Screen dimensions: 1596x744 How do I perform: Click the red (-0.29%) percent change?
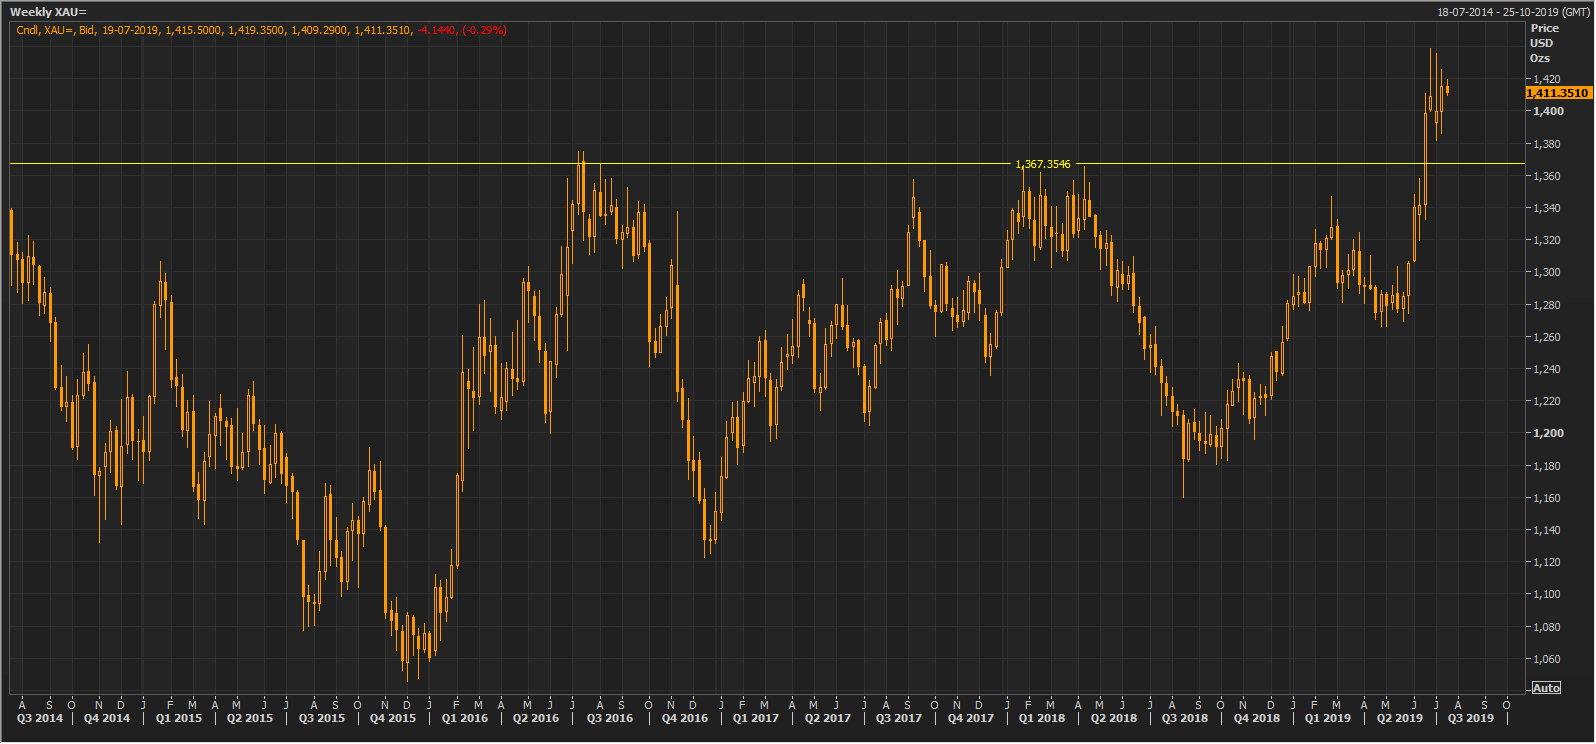pyautogui.click(x=484, y=30)
